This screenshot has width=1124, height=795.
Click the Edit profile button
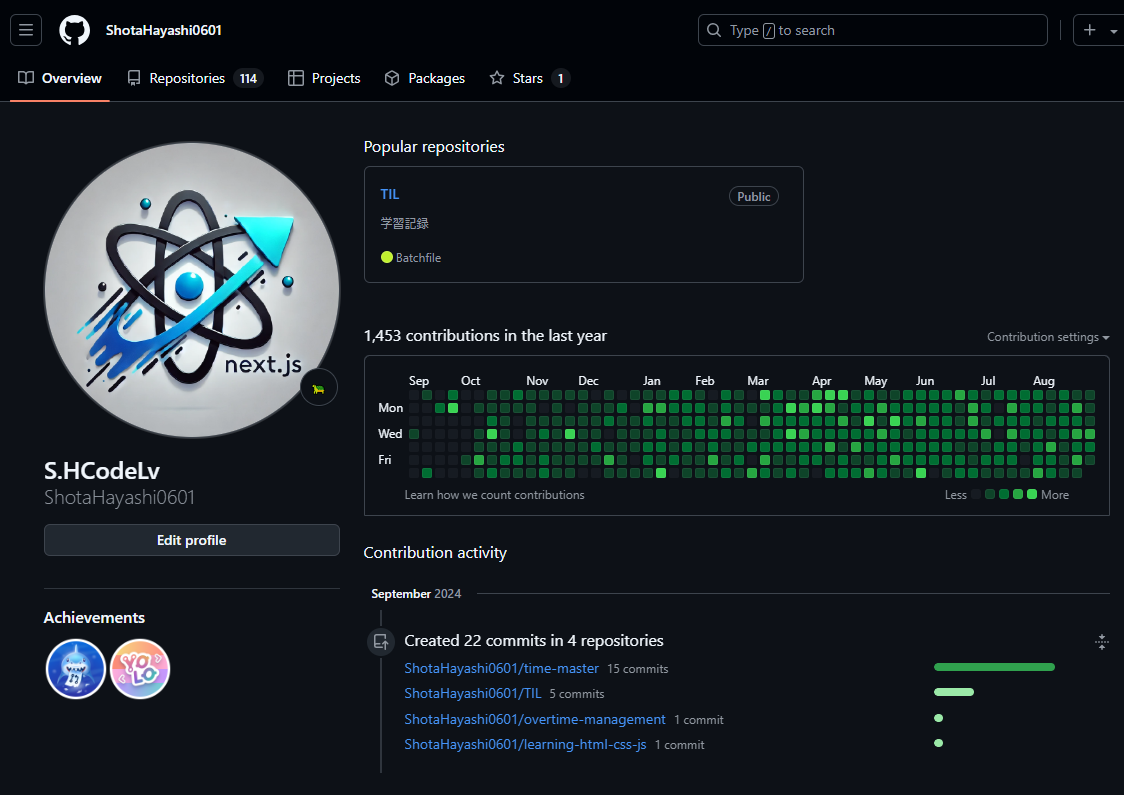191,541
